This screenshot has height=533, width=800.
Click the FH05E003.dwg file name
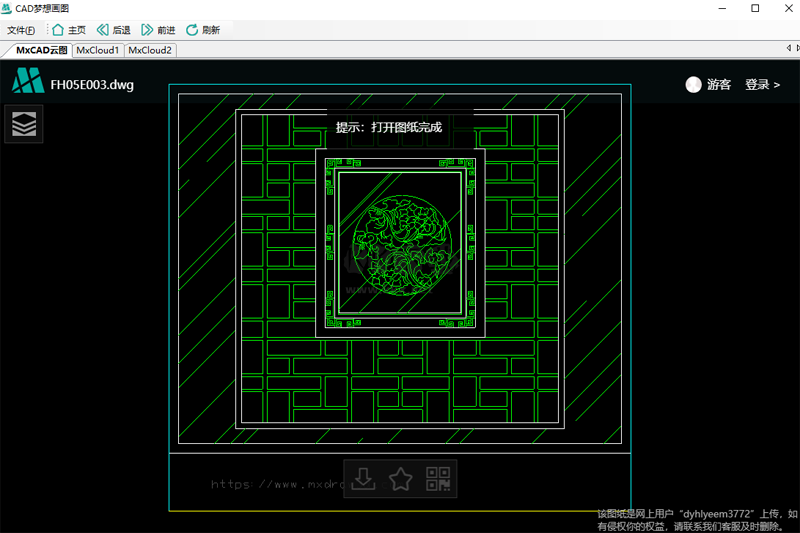pos(92,85)
